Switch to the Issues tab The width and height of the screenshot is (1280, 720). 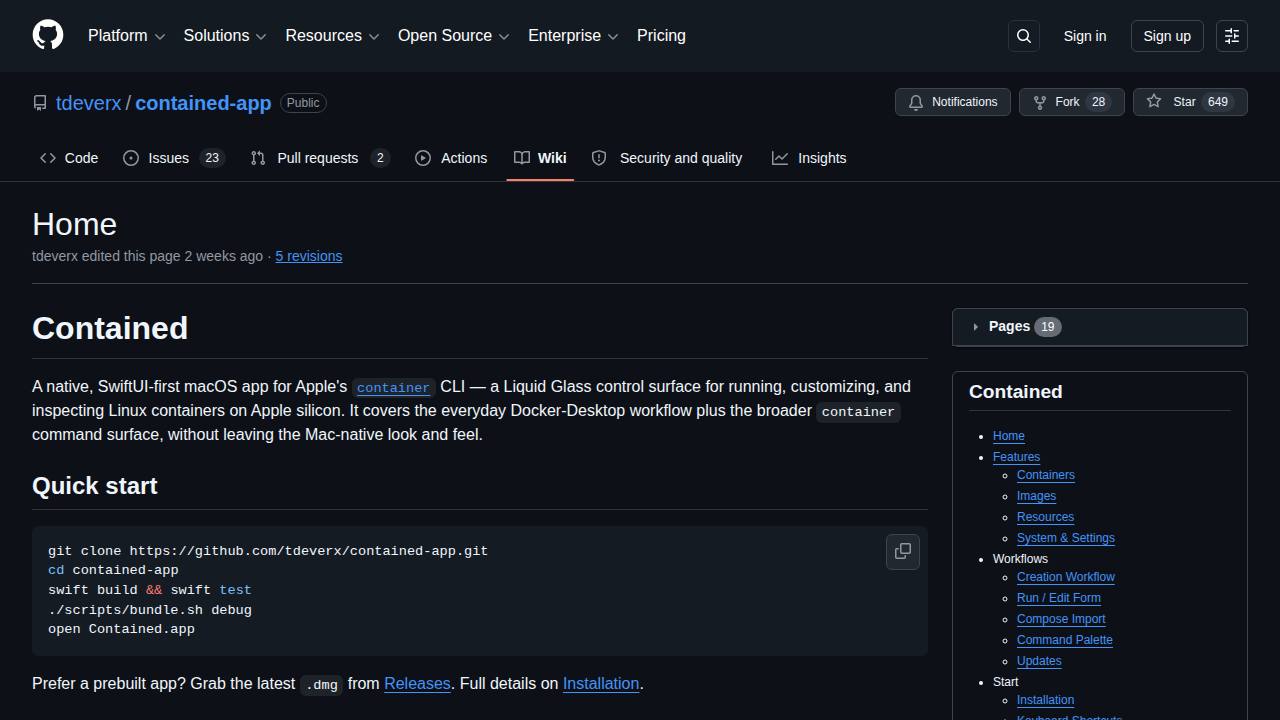pyautogui.click(x=174, y=158)
